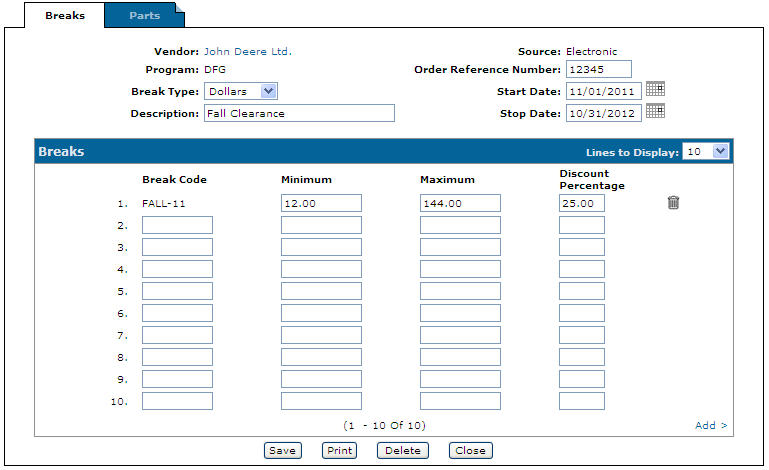
Task: Click the Maximum column header
Action: 447,180
